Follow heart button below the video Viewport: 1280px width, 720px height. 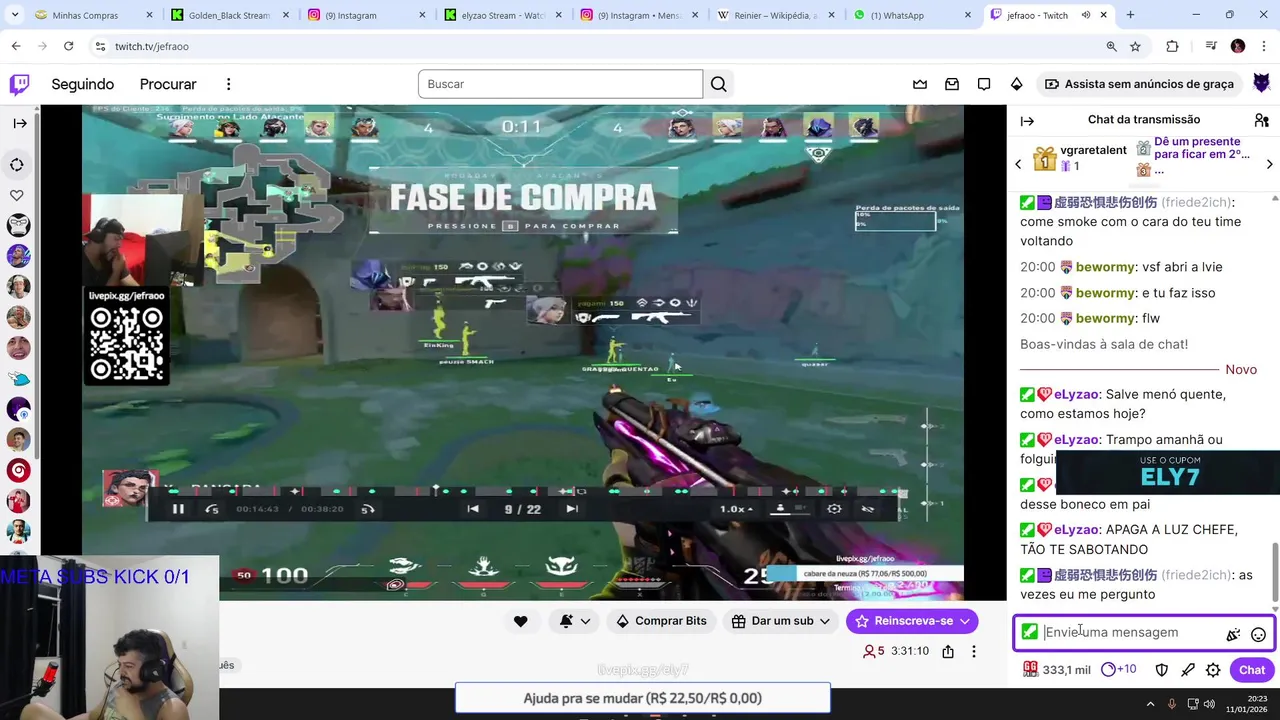click(x=520, y=621)
